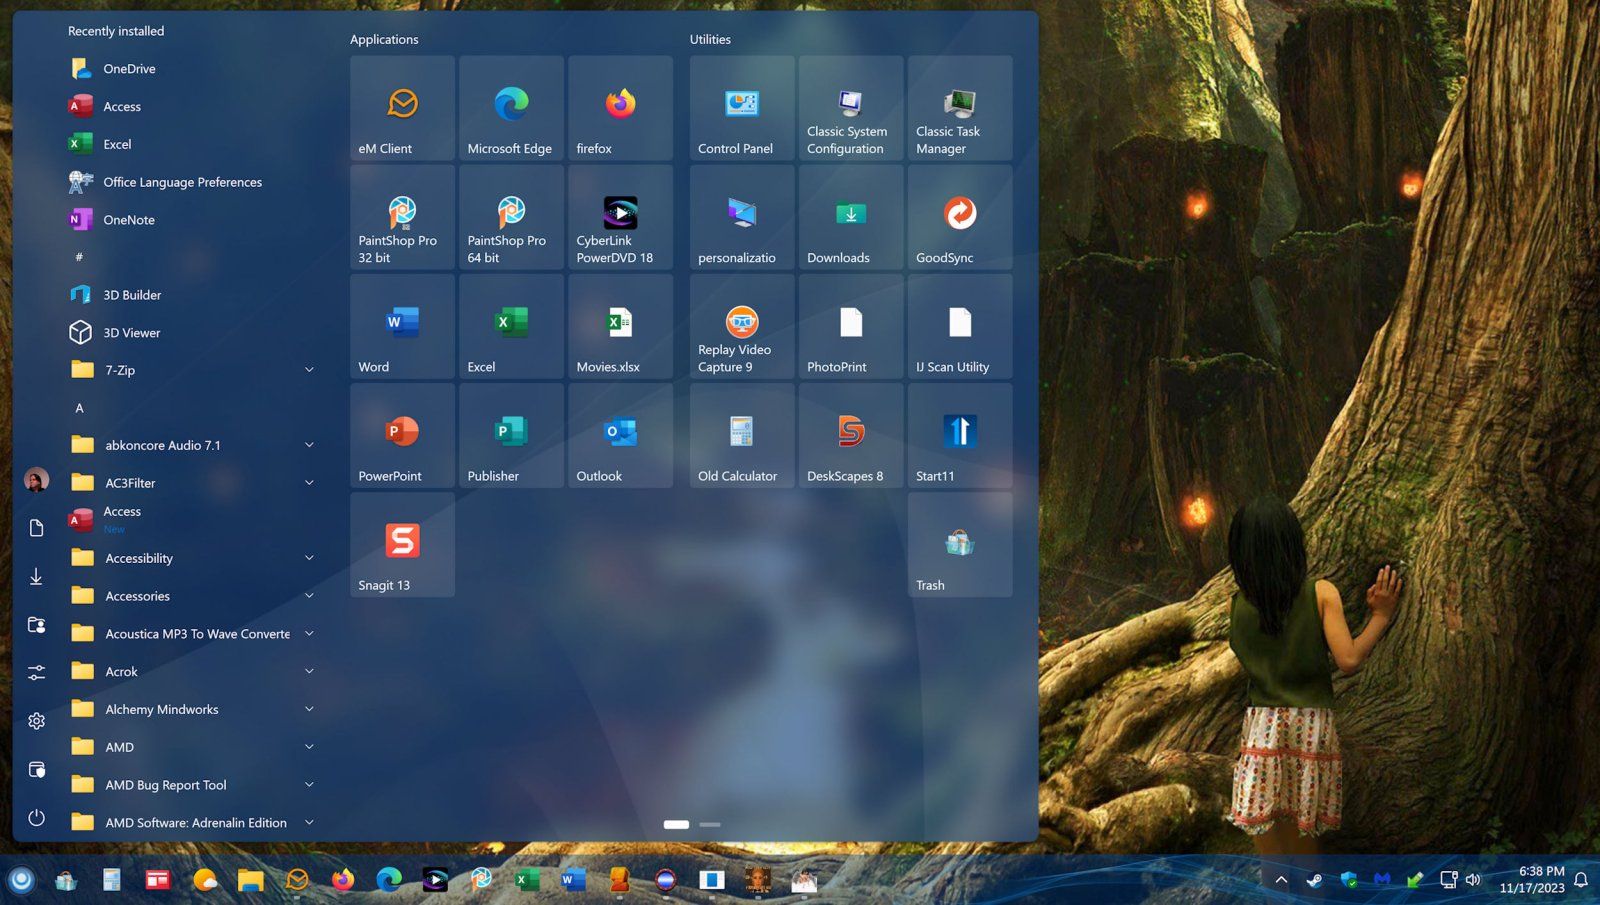Open the Excel tile in Applications

point(511,326)
